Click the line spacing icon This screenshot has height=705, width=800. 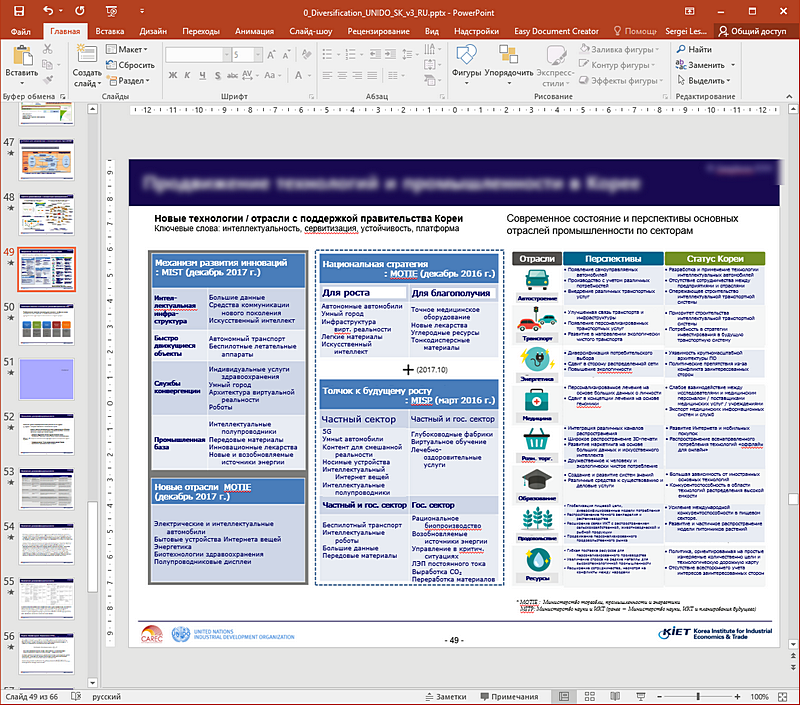click(x=407, y=54)
